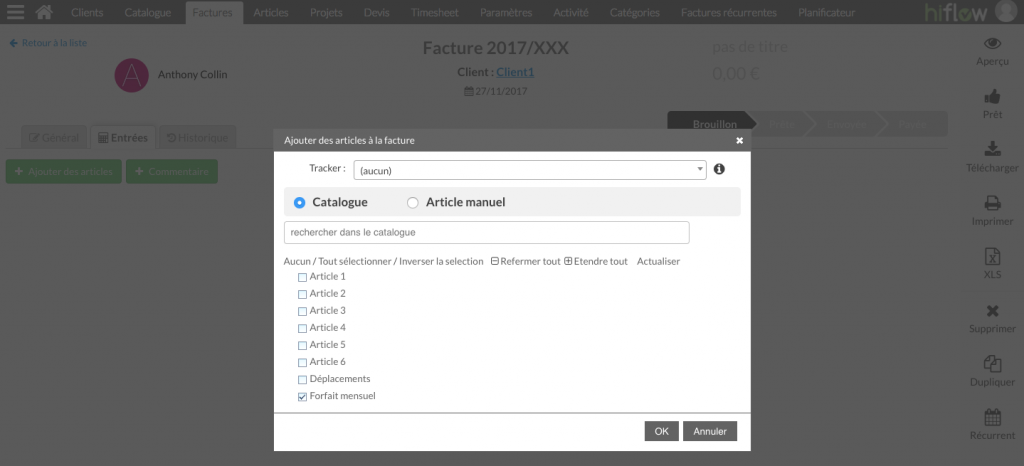This screenshot has width=1024, height=466.
Task: Check the Article 3 checkbox
Action: tap(302, 311)
